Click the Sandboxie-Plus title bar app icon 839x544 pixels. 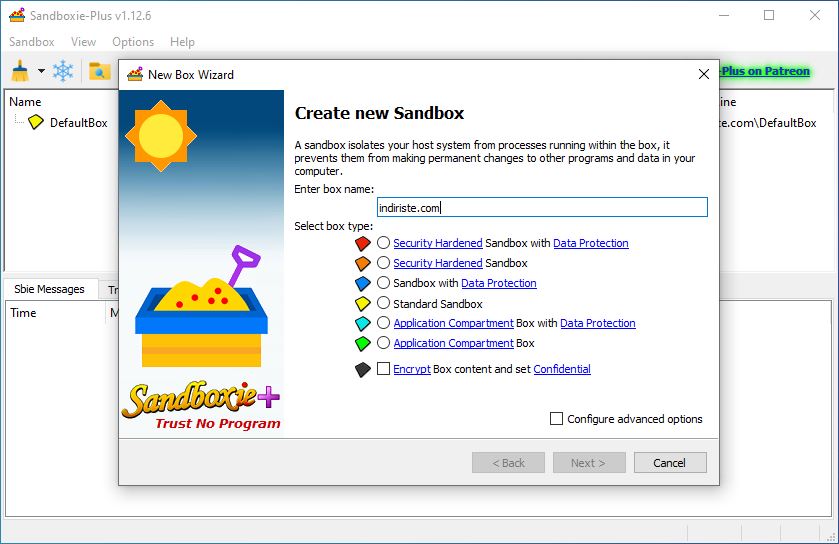point(17,16)
